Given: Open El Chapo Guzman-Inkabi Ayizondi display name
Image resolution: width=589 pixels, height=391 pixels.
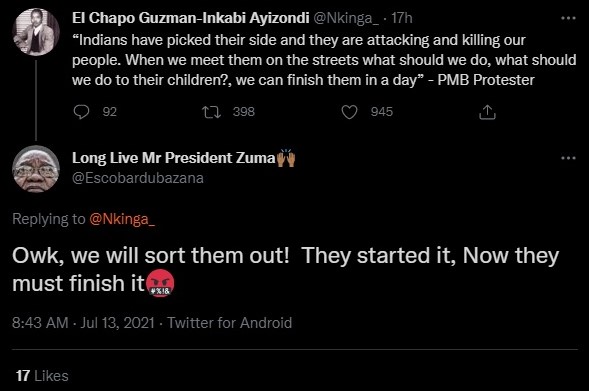Looking at the screenshot, I should (190, 18).
